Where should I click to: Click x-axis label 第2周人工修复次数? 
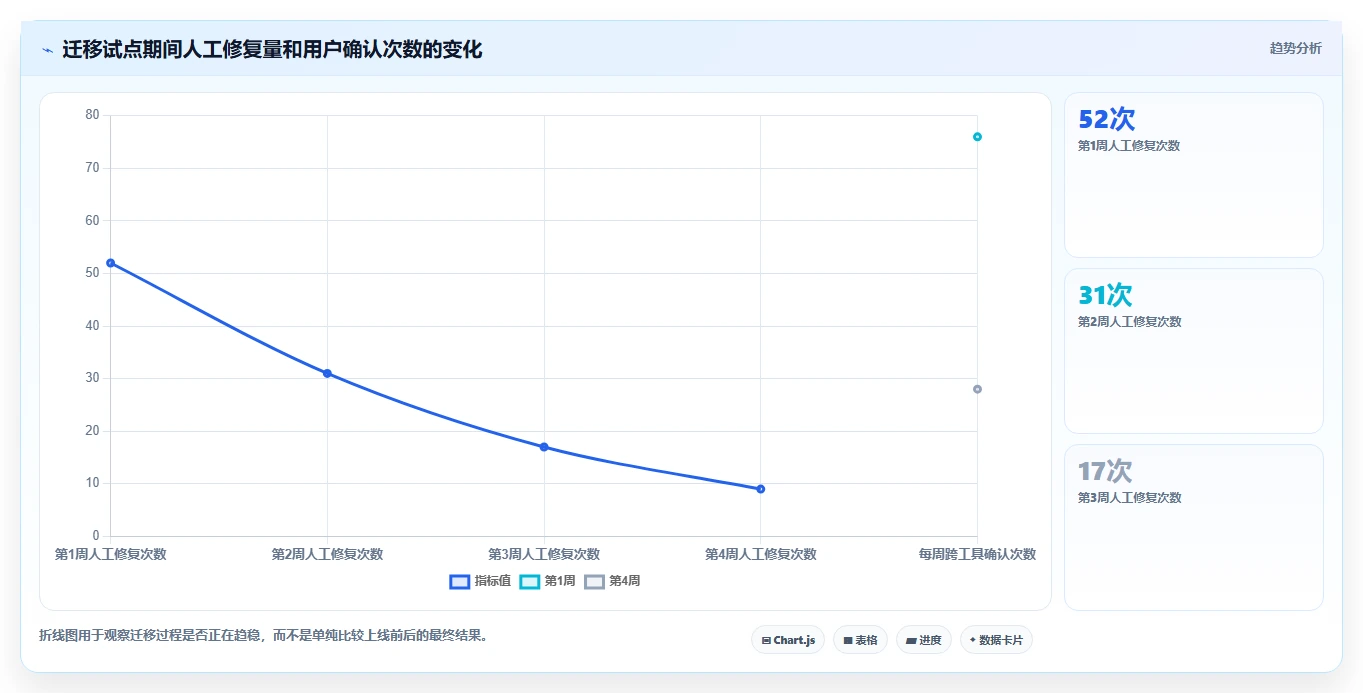[x=327, y=554]
